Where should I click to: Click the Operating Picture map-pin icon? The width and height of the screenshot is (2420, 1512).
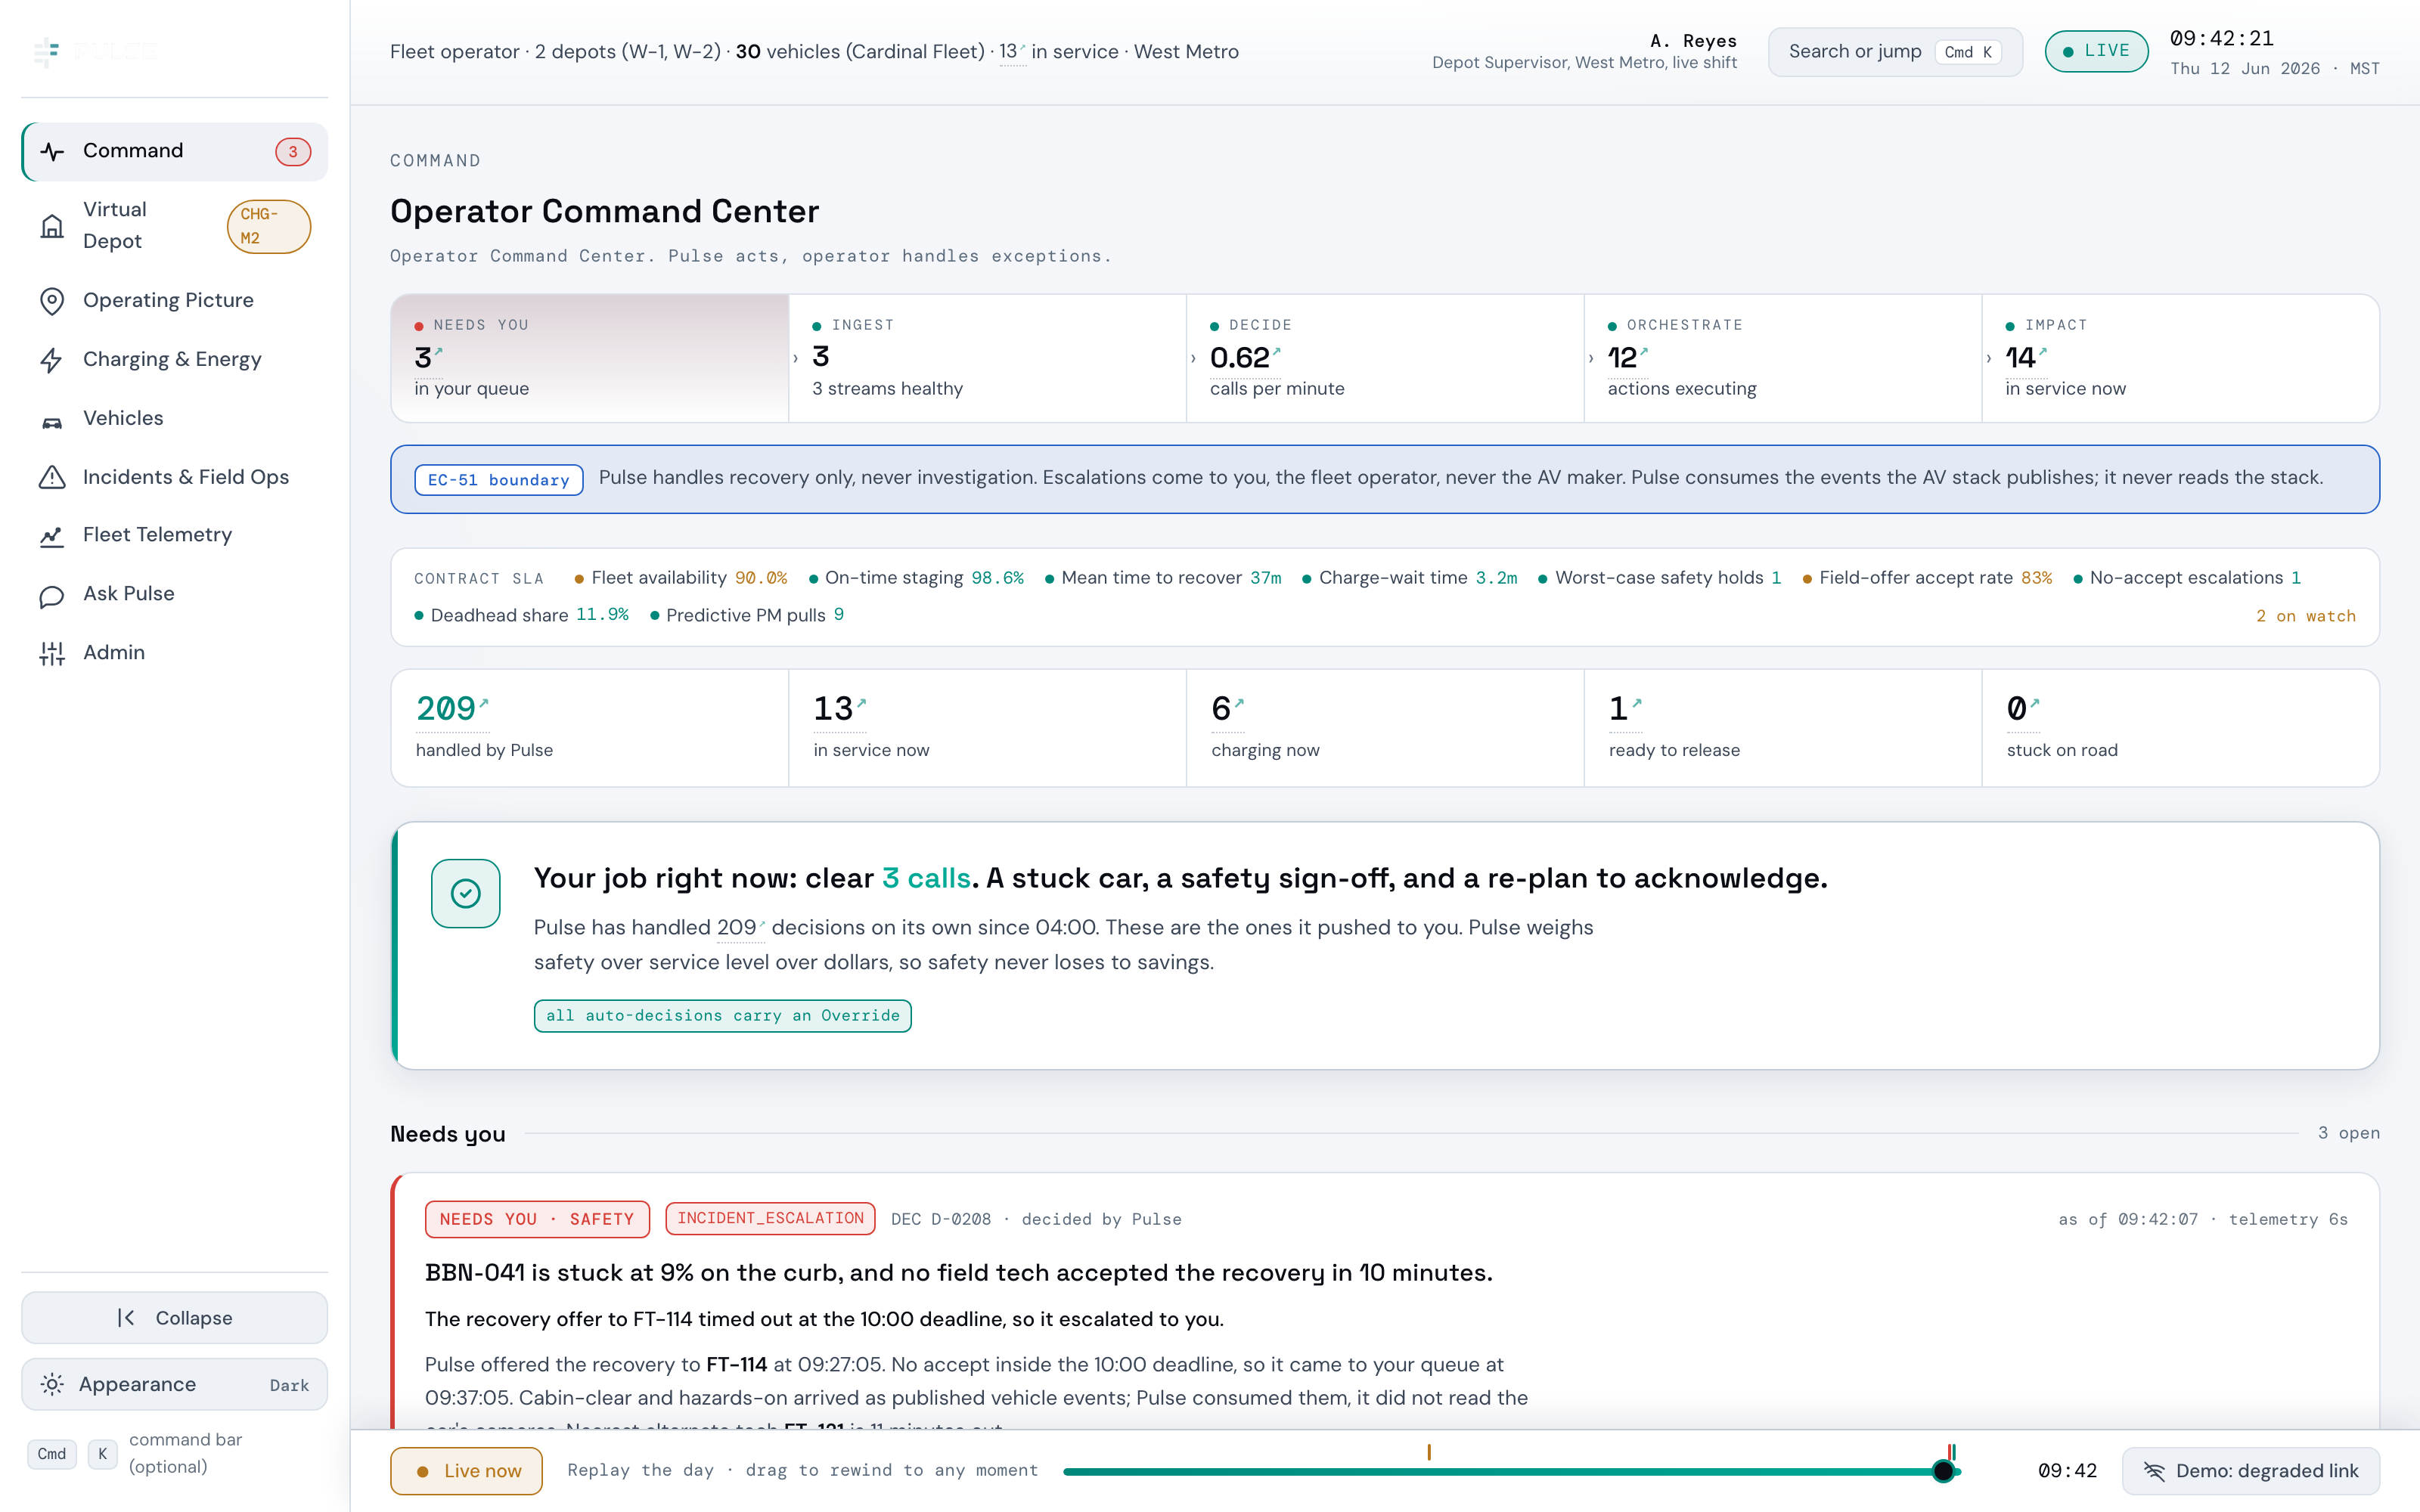52,301
